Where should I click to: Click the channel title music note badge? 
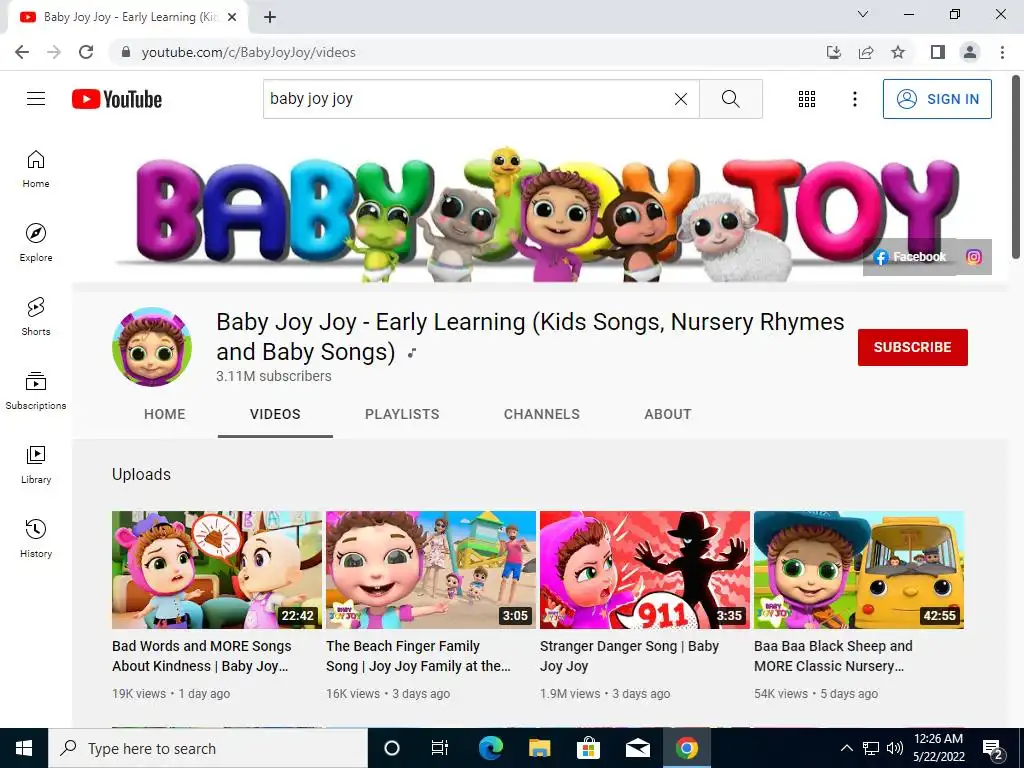point(411,353)
